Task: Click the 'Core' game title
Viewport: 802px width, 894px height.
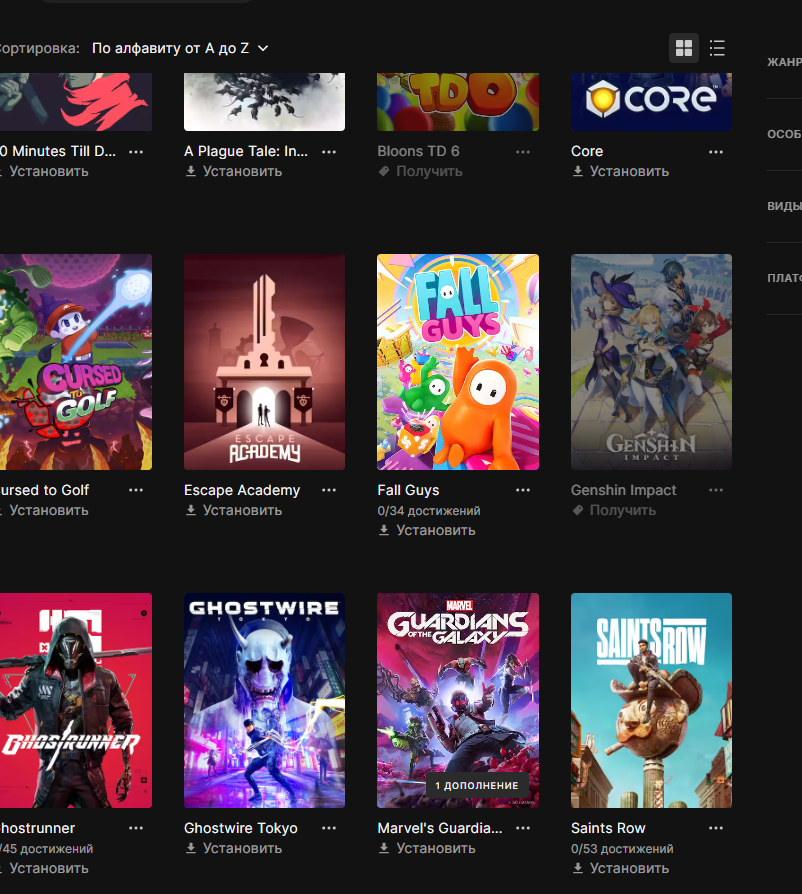Action: coord(587,151)
